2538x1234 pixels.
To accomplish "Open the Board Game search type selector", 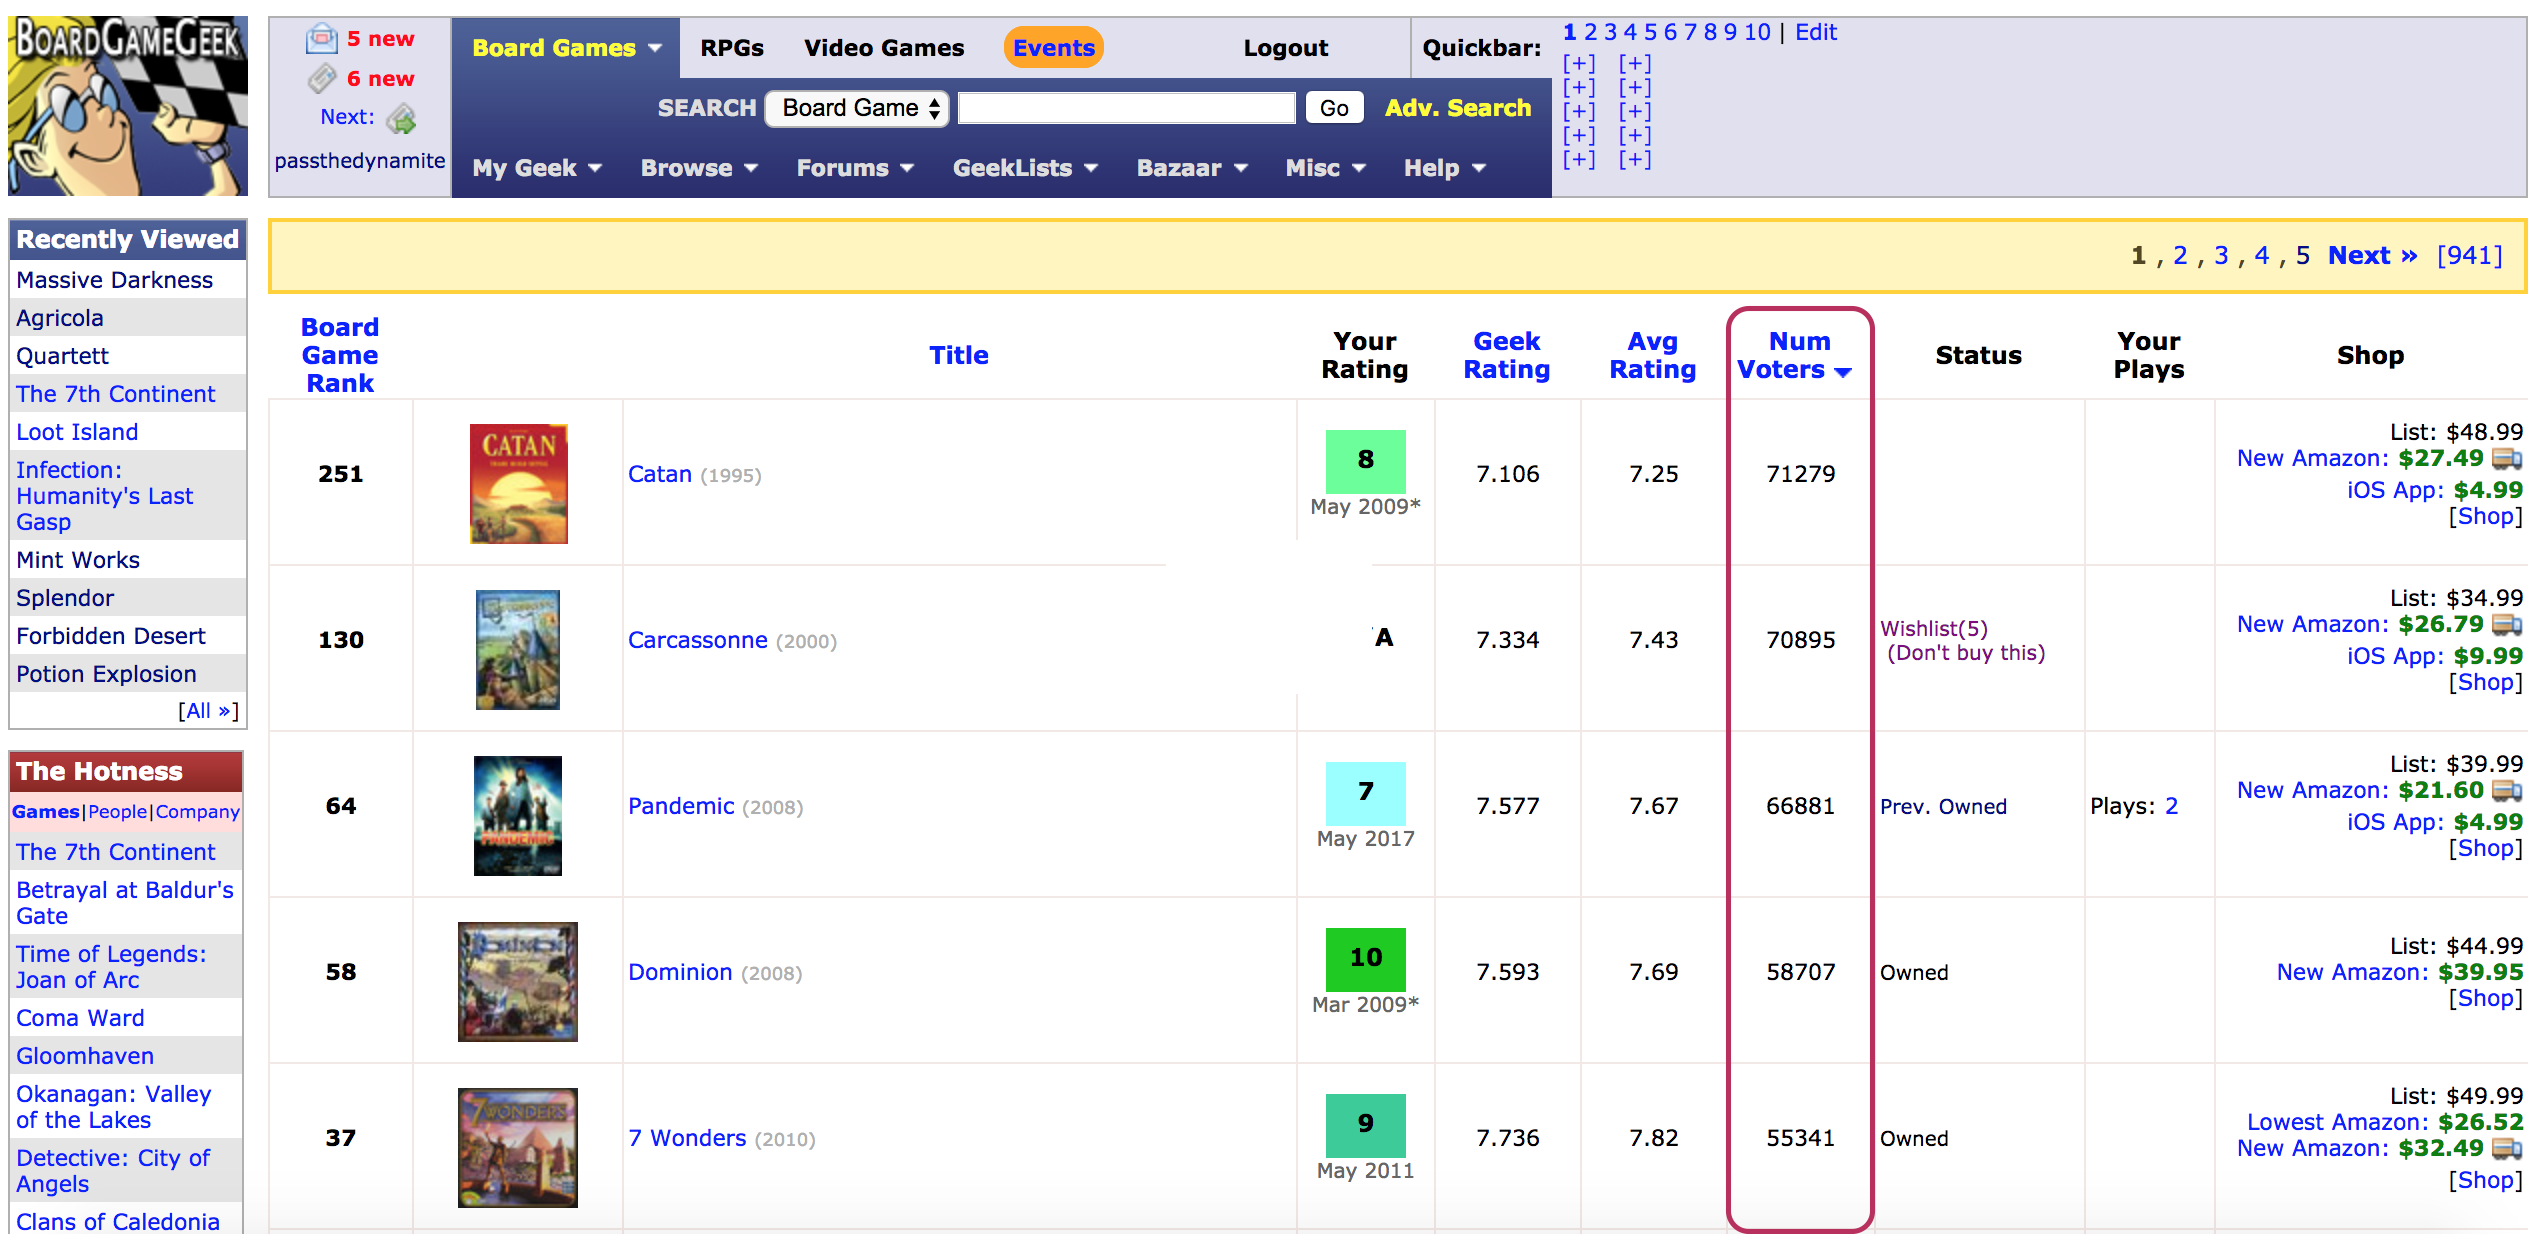I will tap(858, 108).
